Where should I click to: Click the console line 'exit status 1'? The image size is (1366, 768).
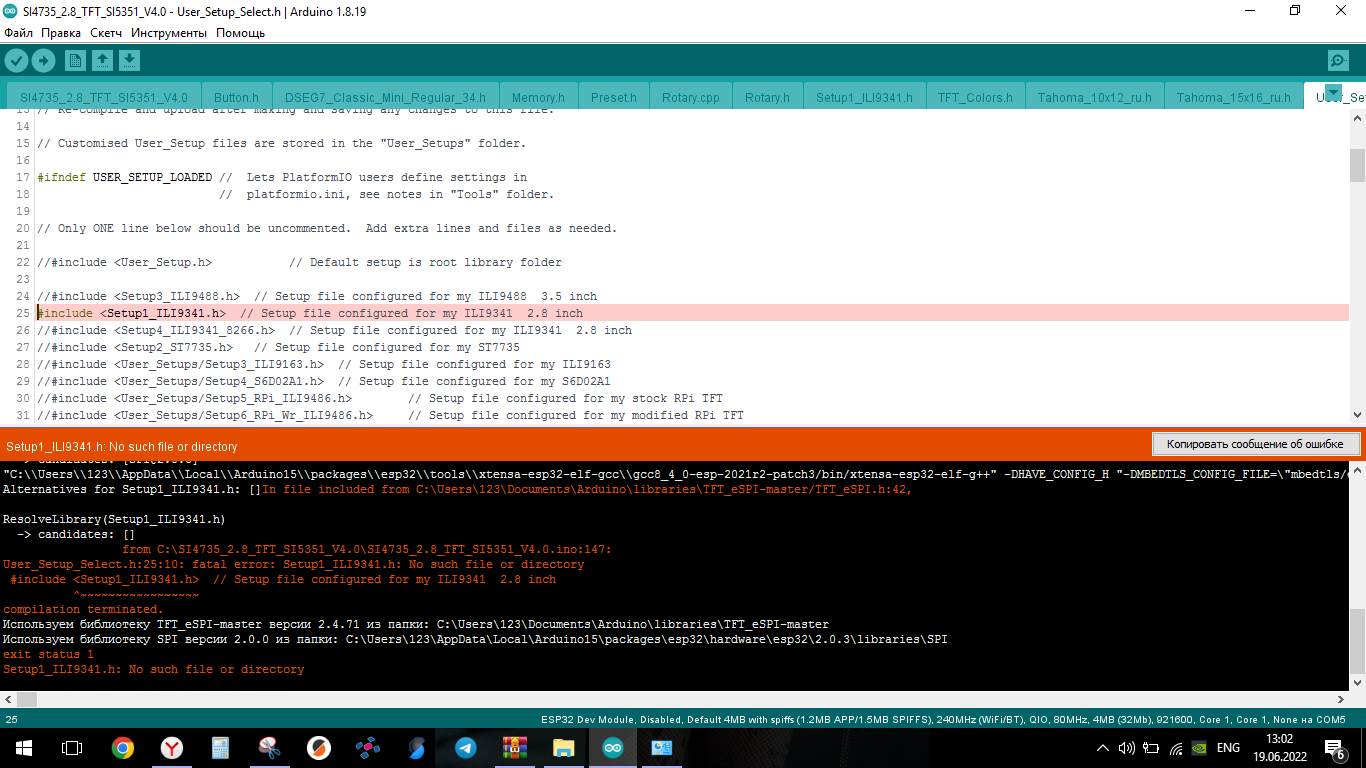click(x=48, y=654)
